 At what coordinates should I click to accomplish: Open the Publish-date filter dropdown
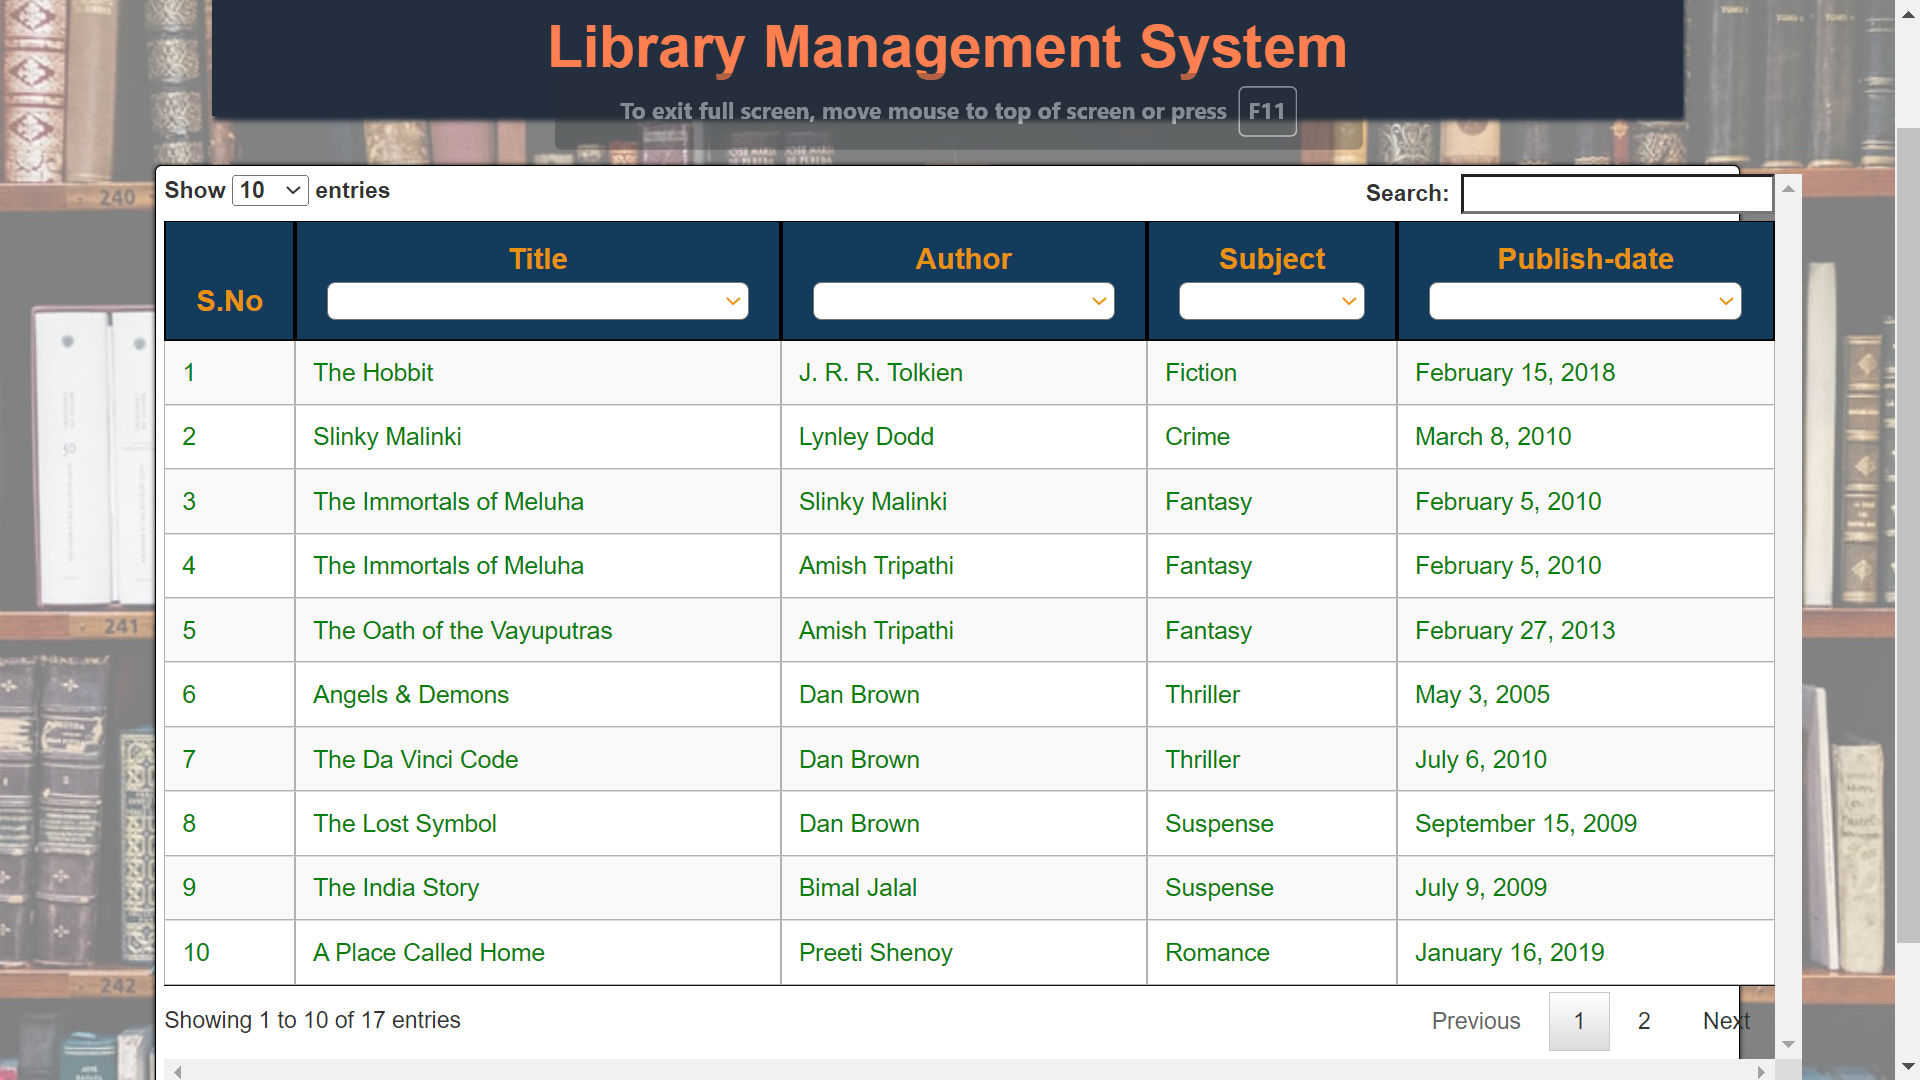click(x=1584, y=301)
